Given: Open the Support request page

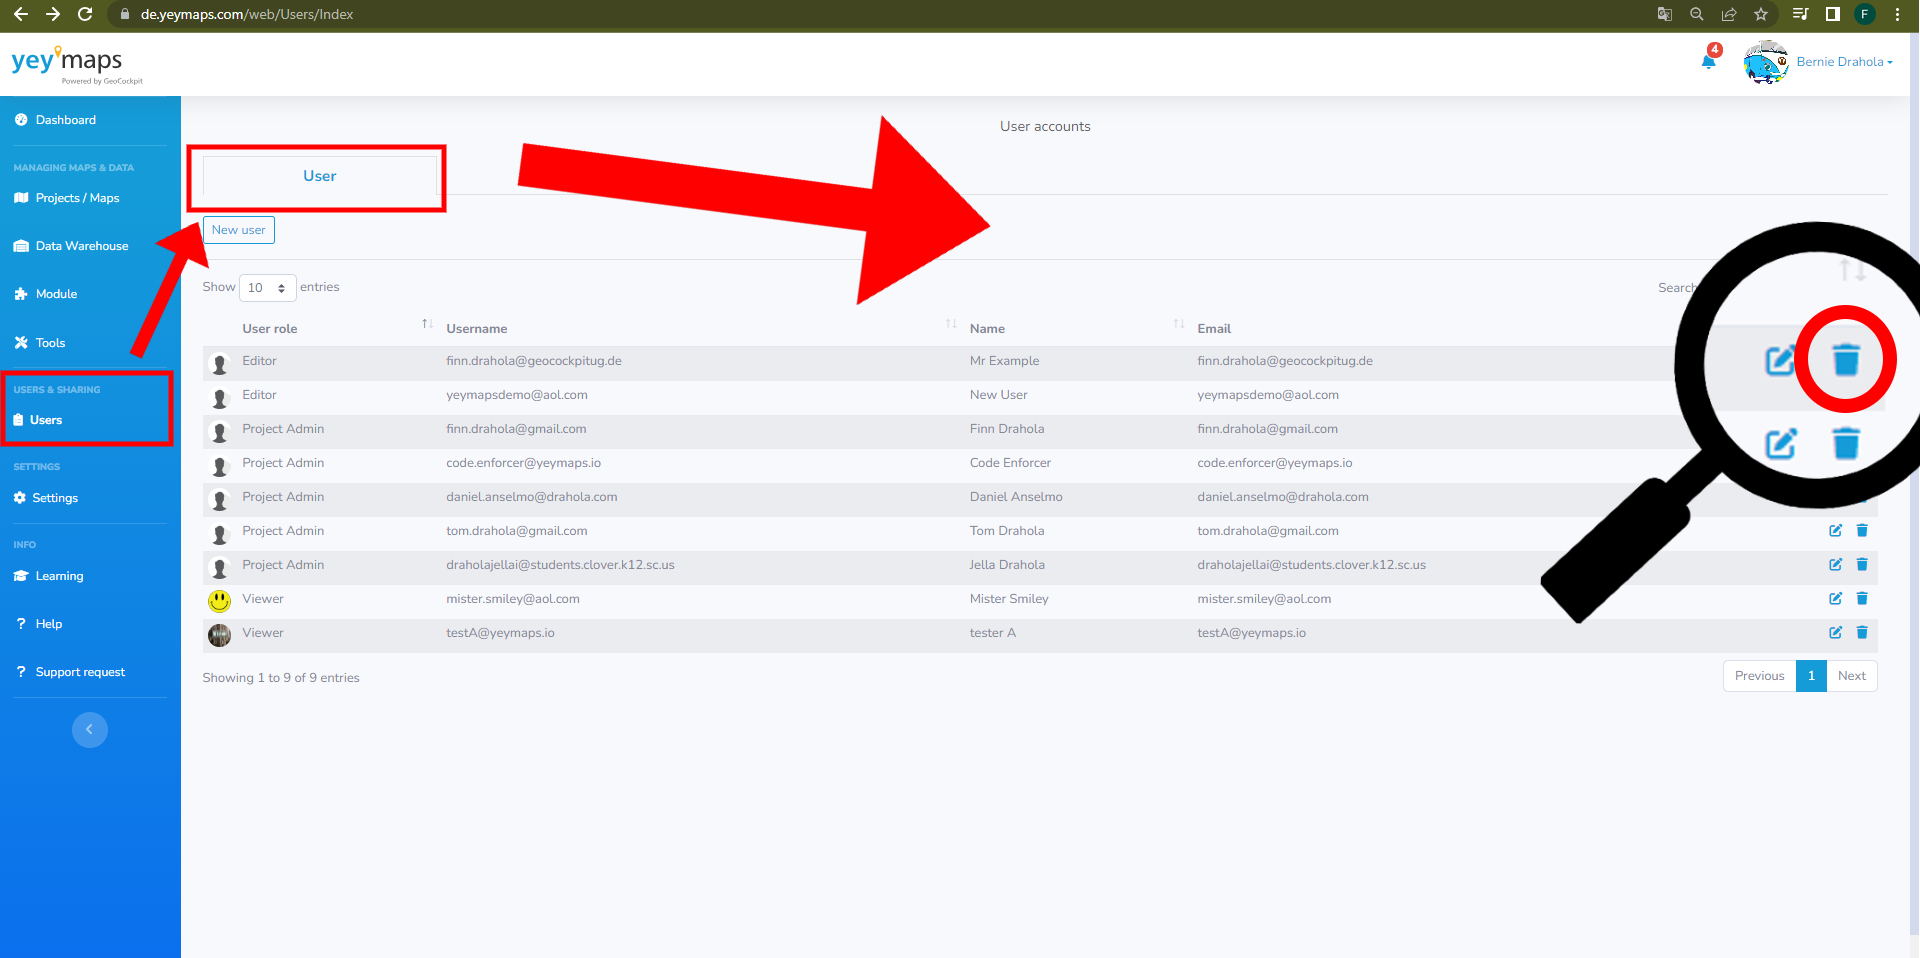Looking at the screenshot, I should pos(79,671).
